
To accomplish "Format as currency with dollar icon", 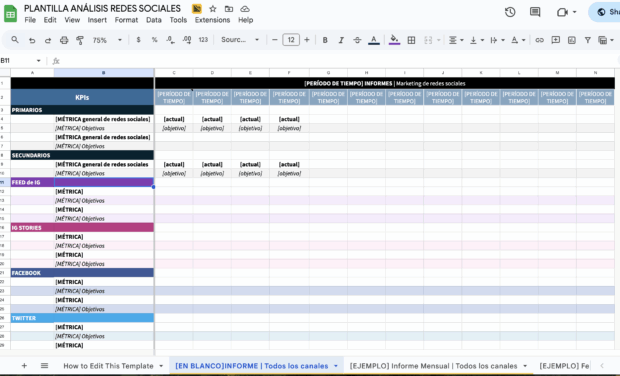I will tap(138, 40).
